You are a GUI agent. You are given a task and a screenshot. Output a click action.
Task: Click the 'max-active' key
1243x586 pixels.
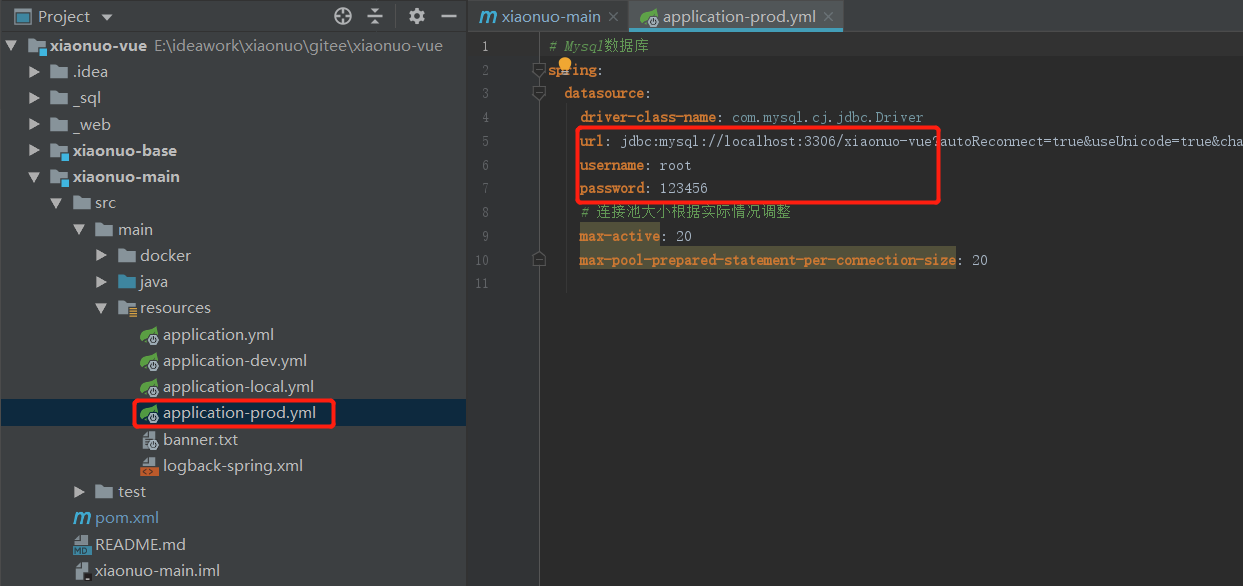click(x=619, y=237)
